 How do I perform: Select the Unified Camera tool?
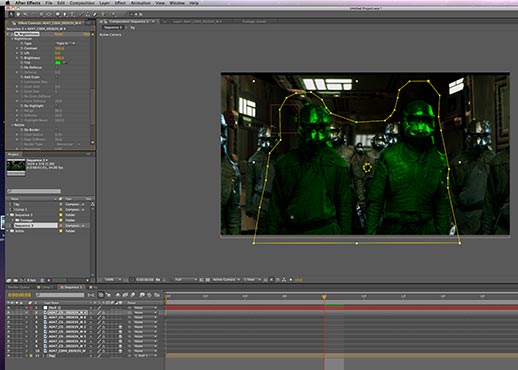coord(41,14)
